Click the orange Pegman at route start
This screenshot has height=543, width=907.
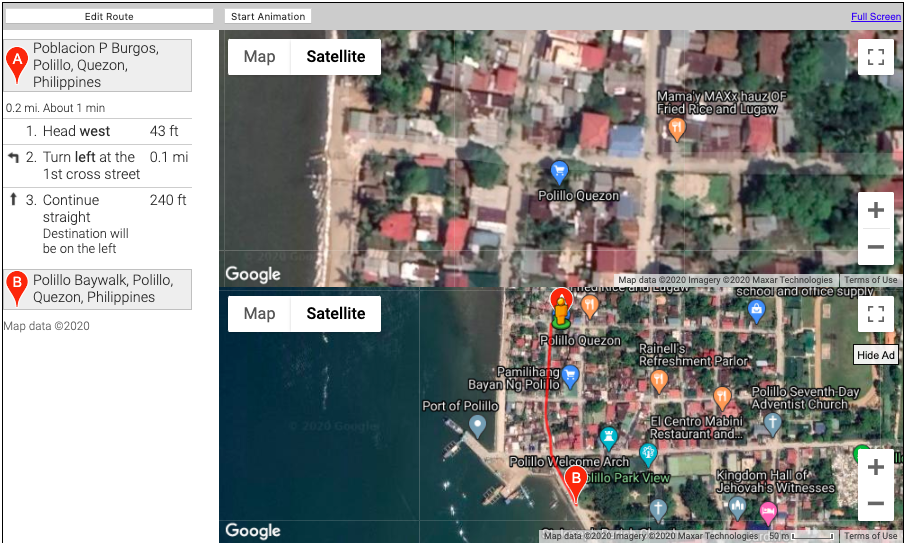click(562, 309)
